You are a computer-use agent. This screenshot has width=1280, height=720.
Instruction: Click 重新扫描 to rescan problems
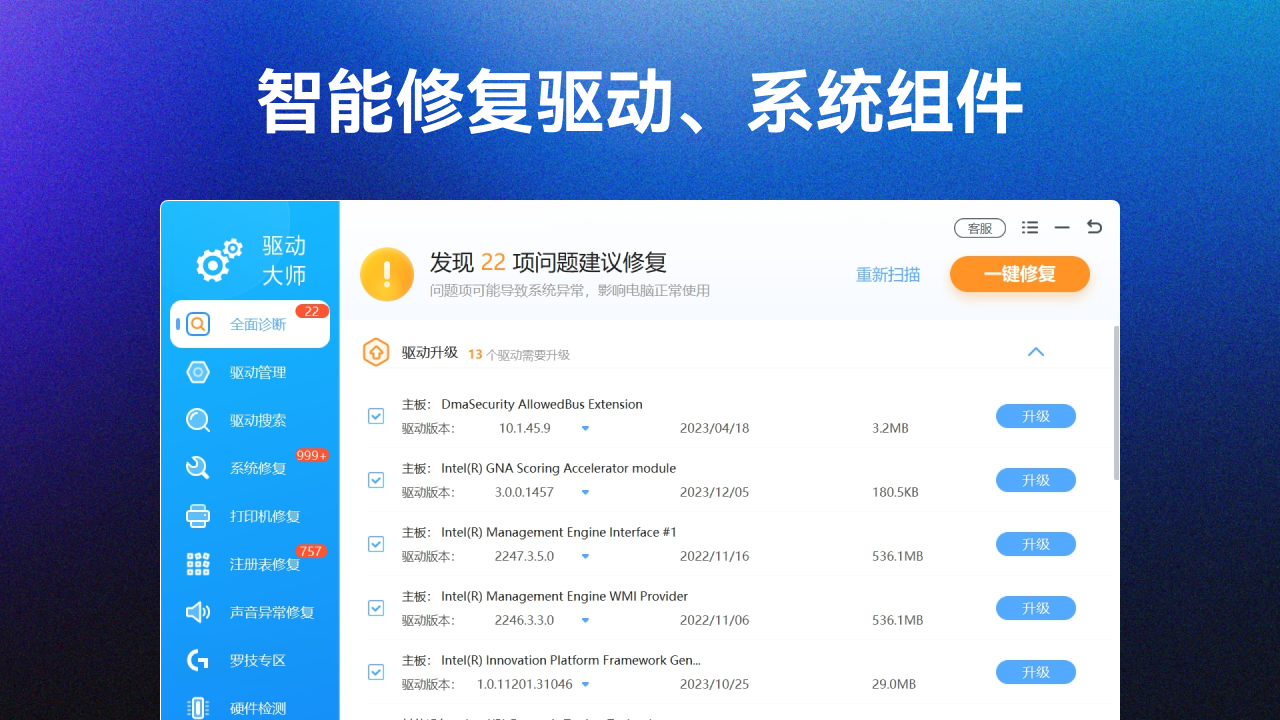[889, 274]
